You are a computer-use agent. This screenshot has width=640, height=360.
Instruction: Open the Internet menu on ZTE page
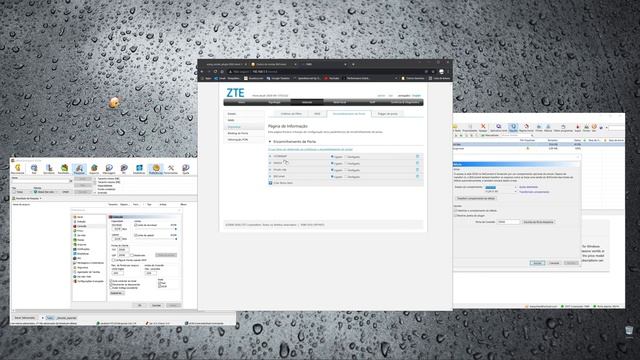pyautogui.click(x=307, y=102)
